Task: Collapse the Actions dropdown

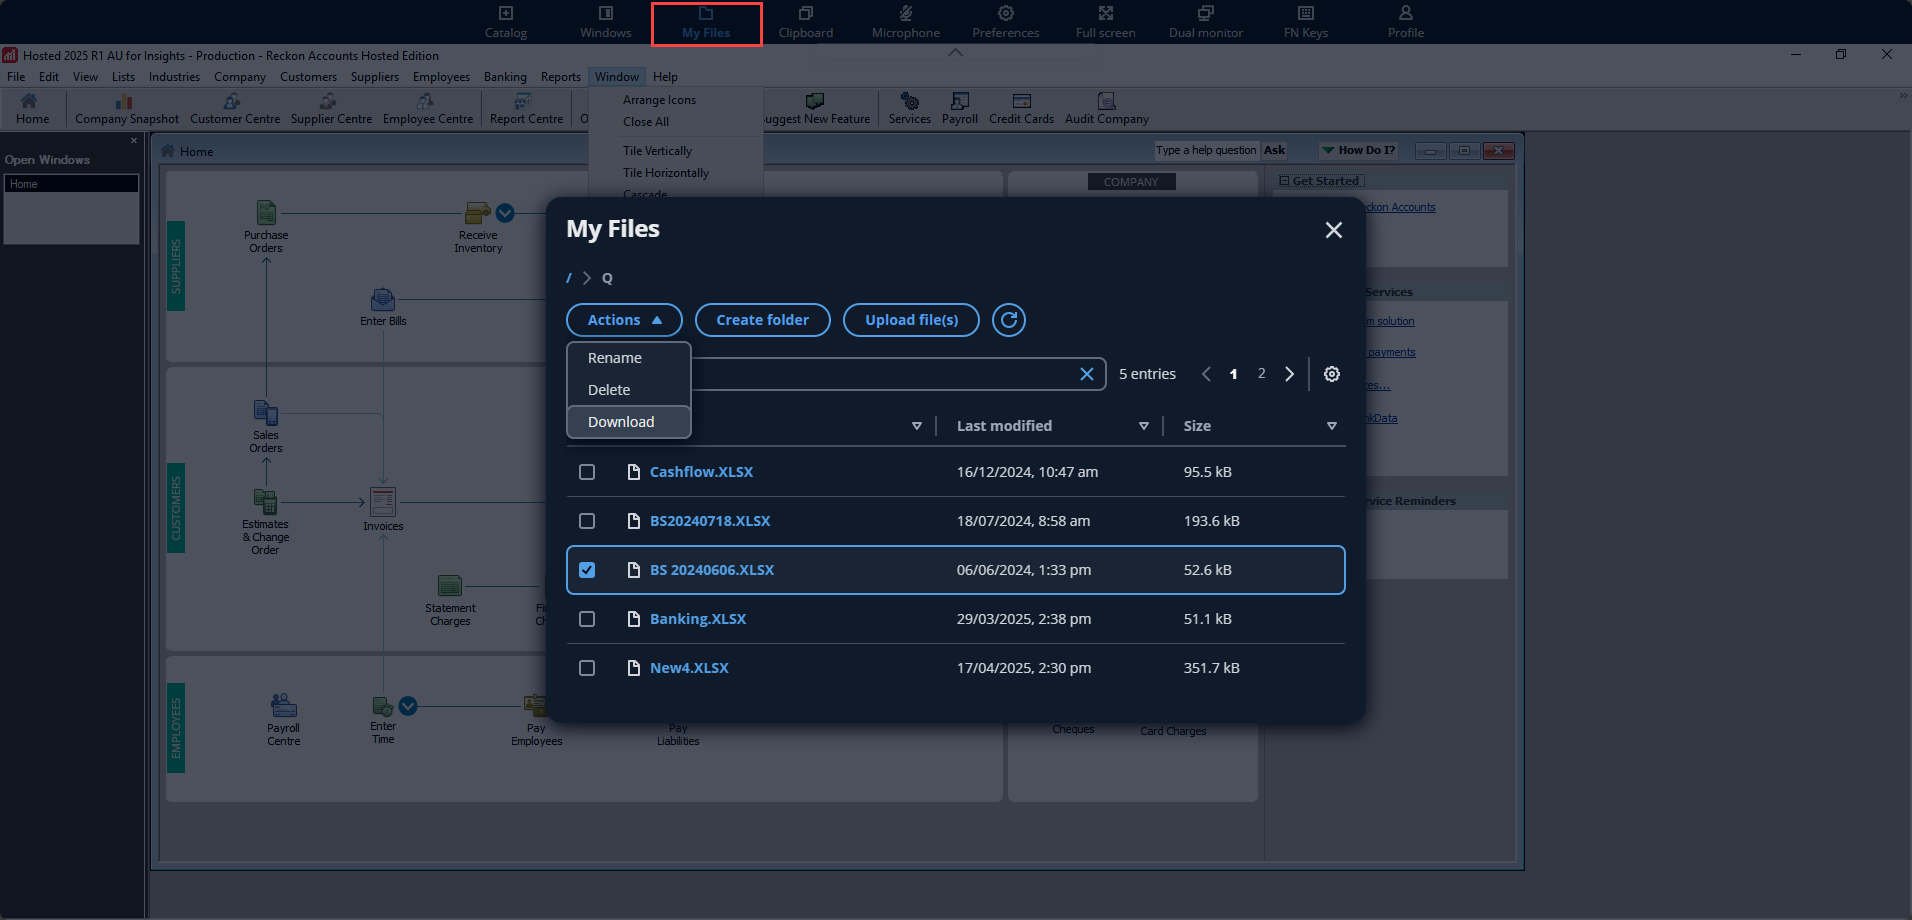Action: pos(624,320)
